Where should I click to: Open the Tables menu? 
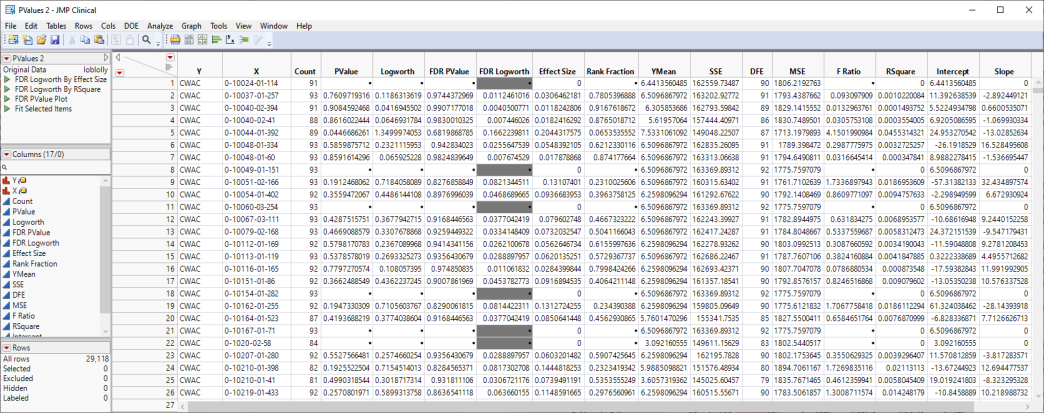coord(56,26)
